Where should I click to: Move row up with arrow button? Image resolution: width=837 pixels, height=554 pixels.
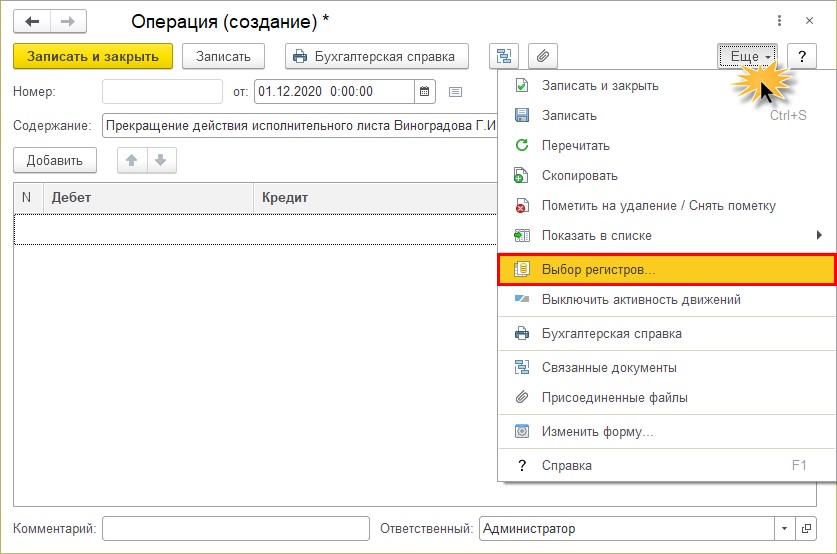click(x=132, y=160)
